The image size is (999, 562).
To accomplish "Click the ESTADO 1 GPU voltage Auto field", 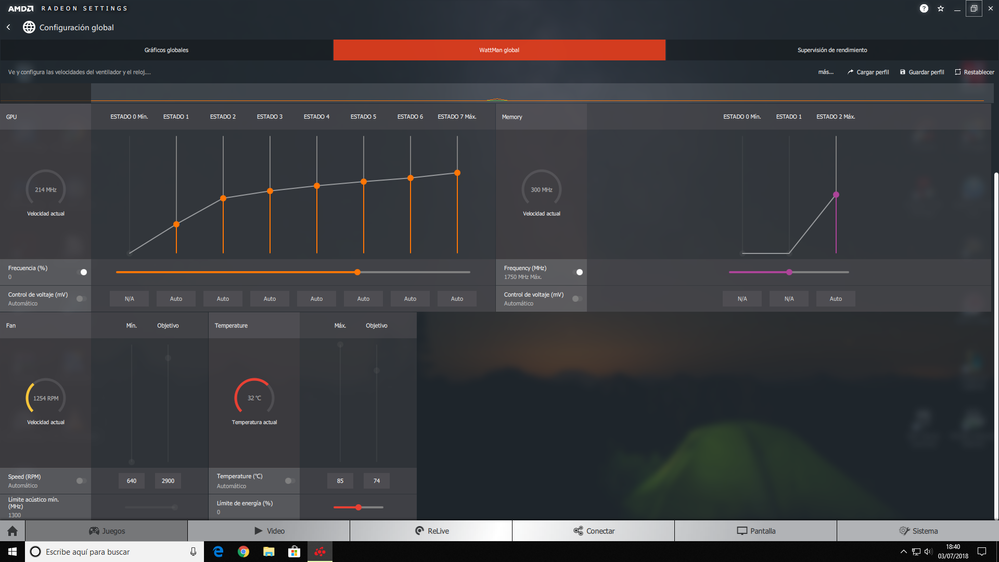I will [176, 298].
